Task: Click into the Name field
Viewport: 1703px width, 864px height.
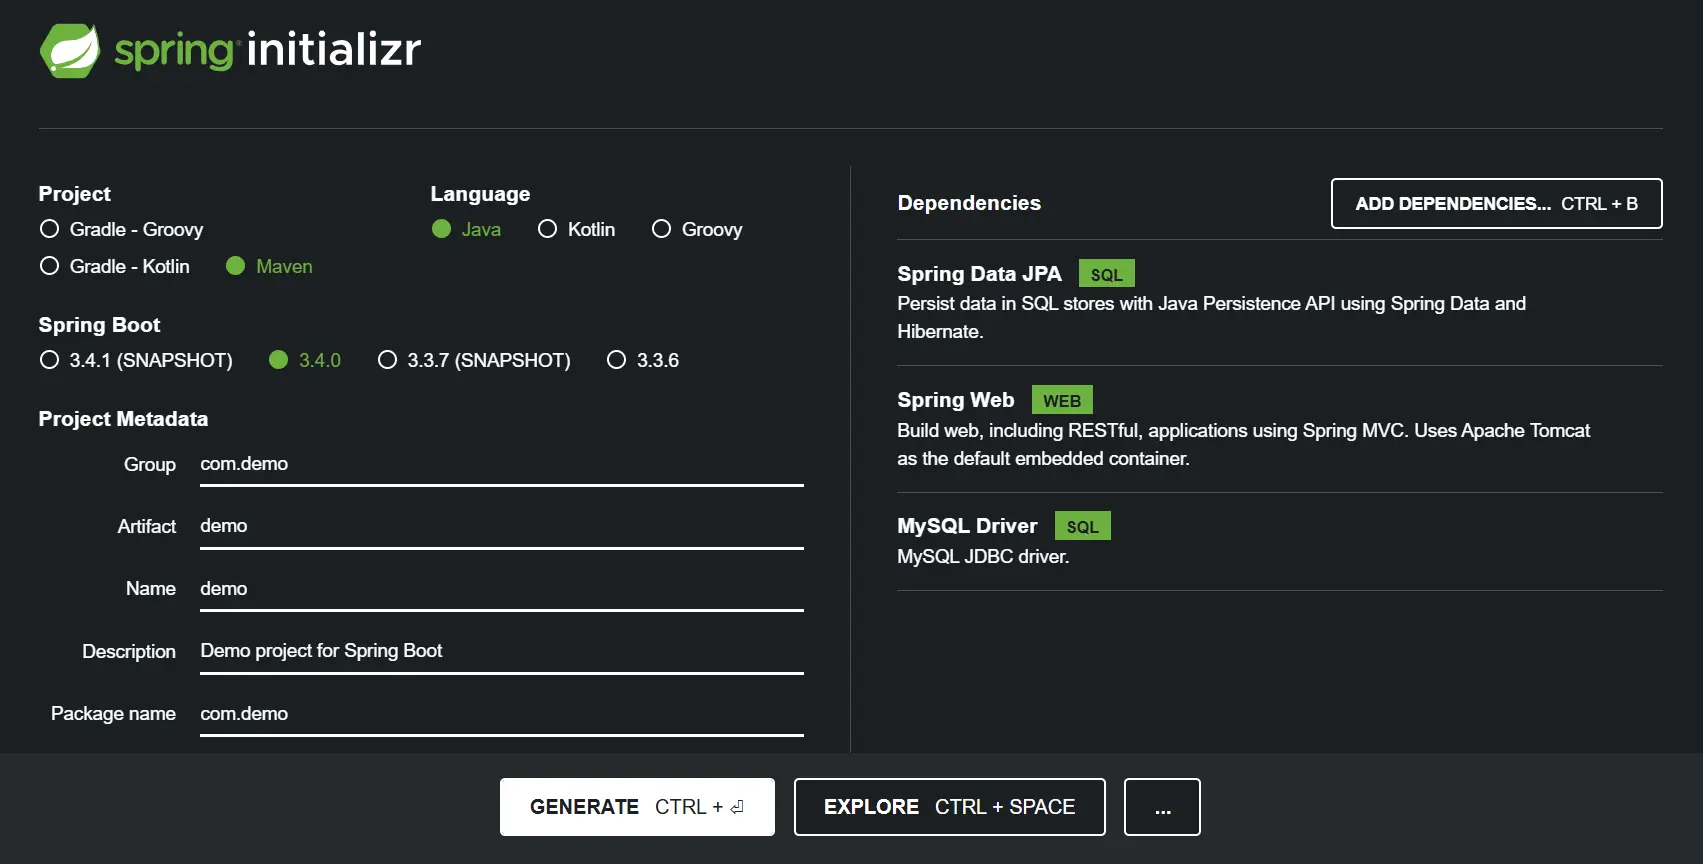Action: tap(502, 589)
